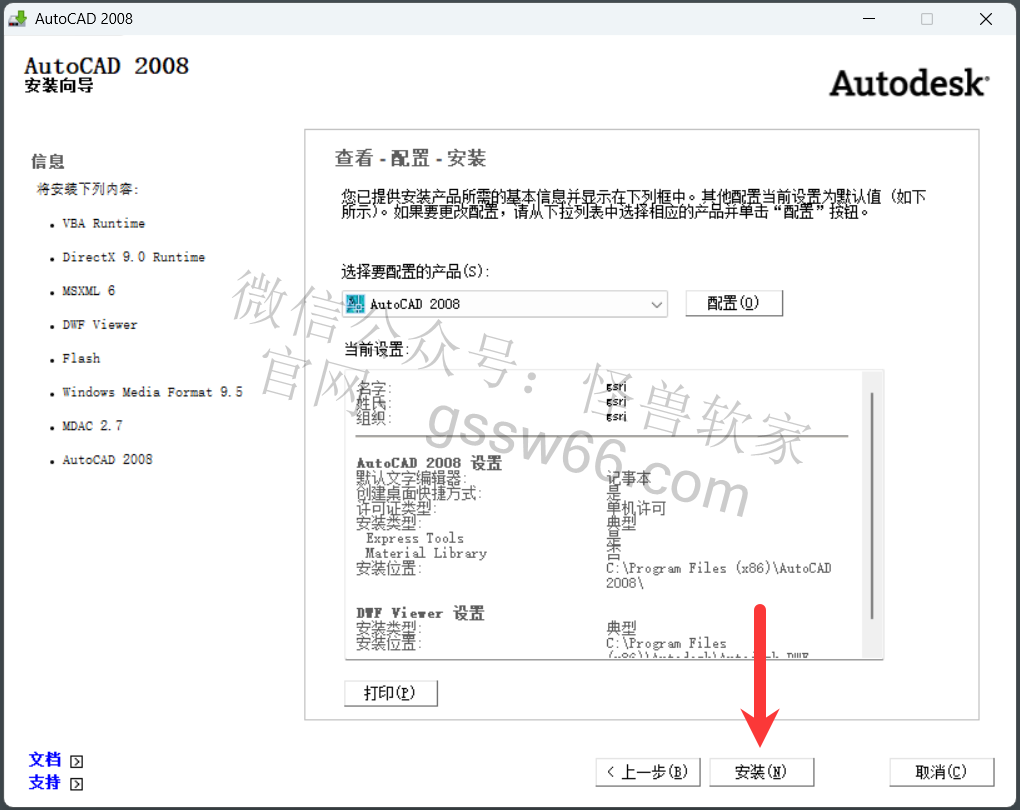The width and height of the screenshot is (1020, 810).
Task: Click the arrow icon beside 支持
Action: (x=77, y=784)
